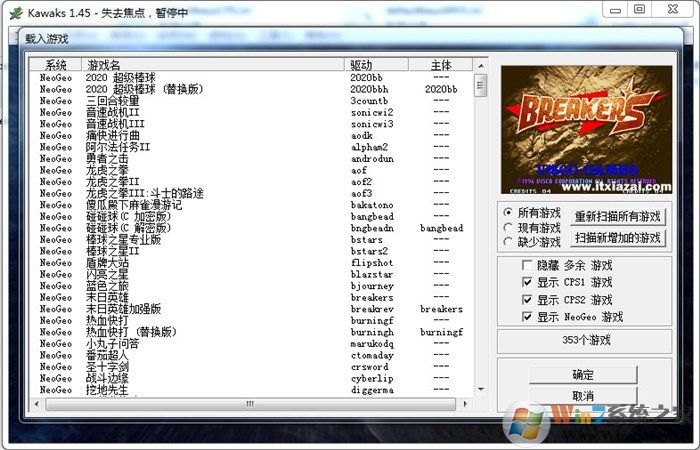Maximize the Kawaks 1.45 window

click(640, 10)
